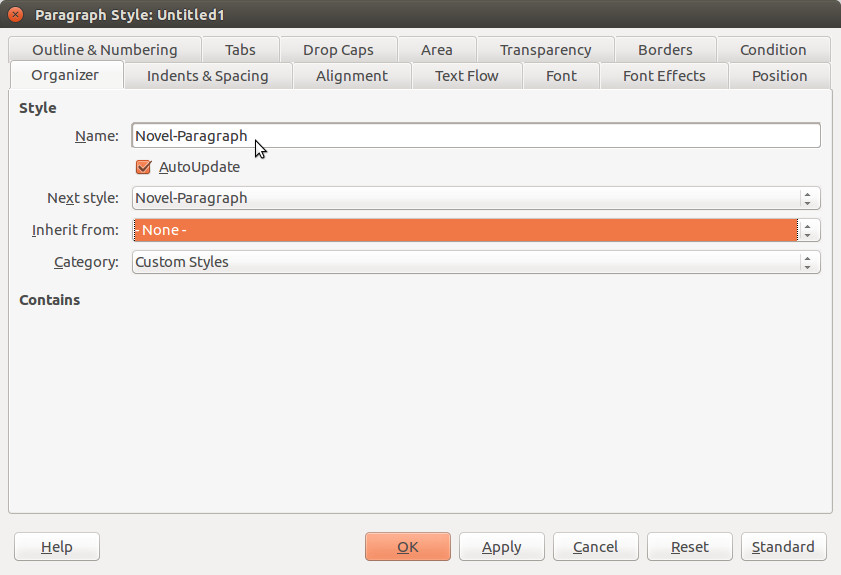This screenshot has width=841, height=575.
Task: Show the Drop Caps tab
Action: pyautogui.click(x=338, y=50)
